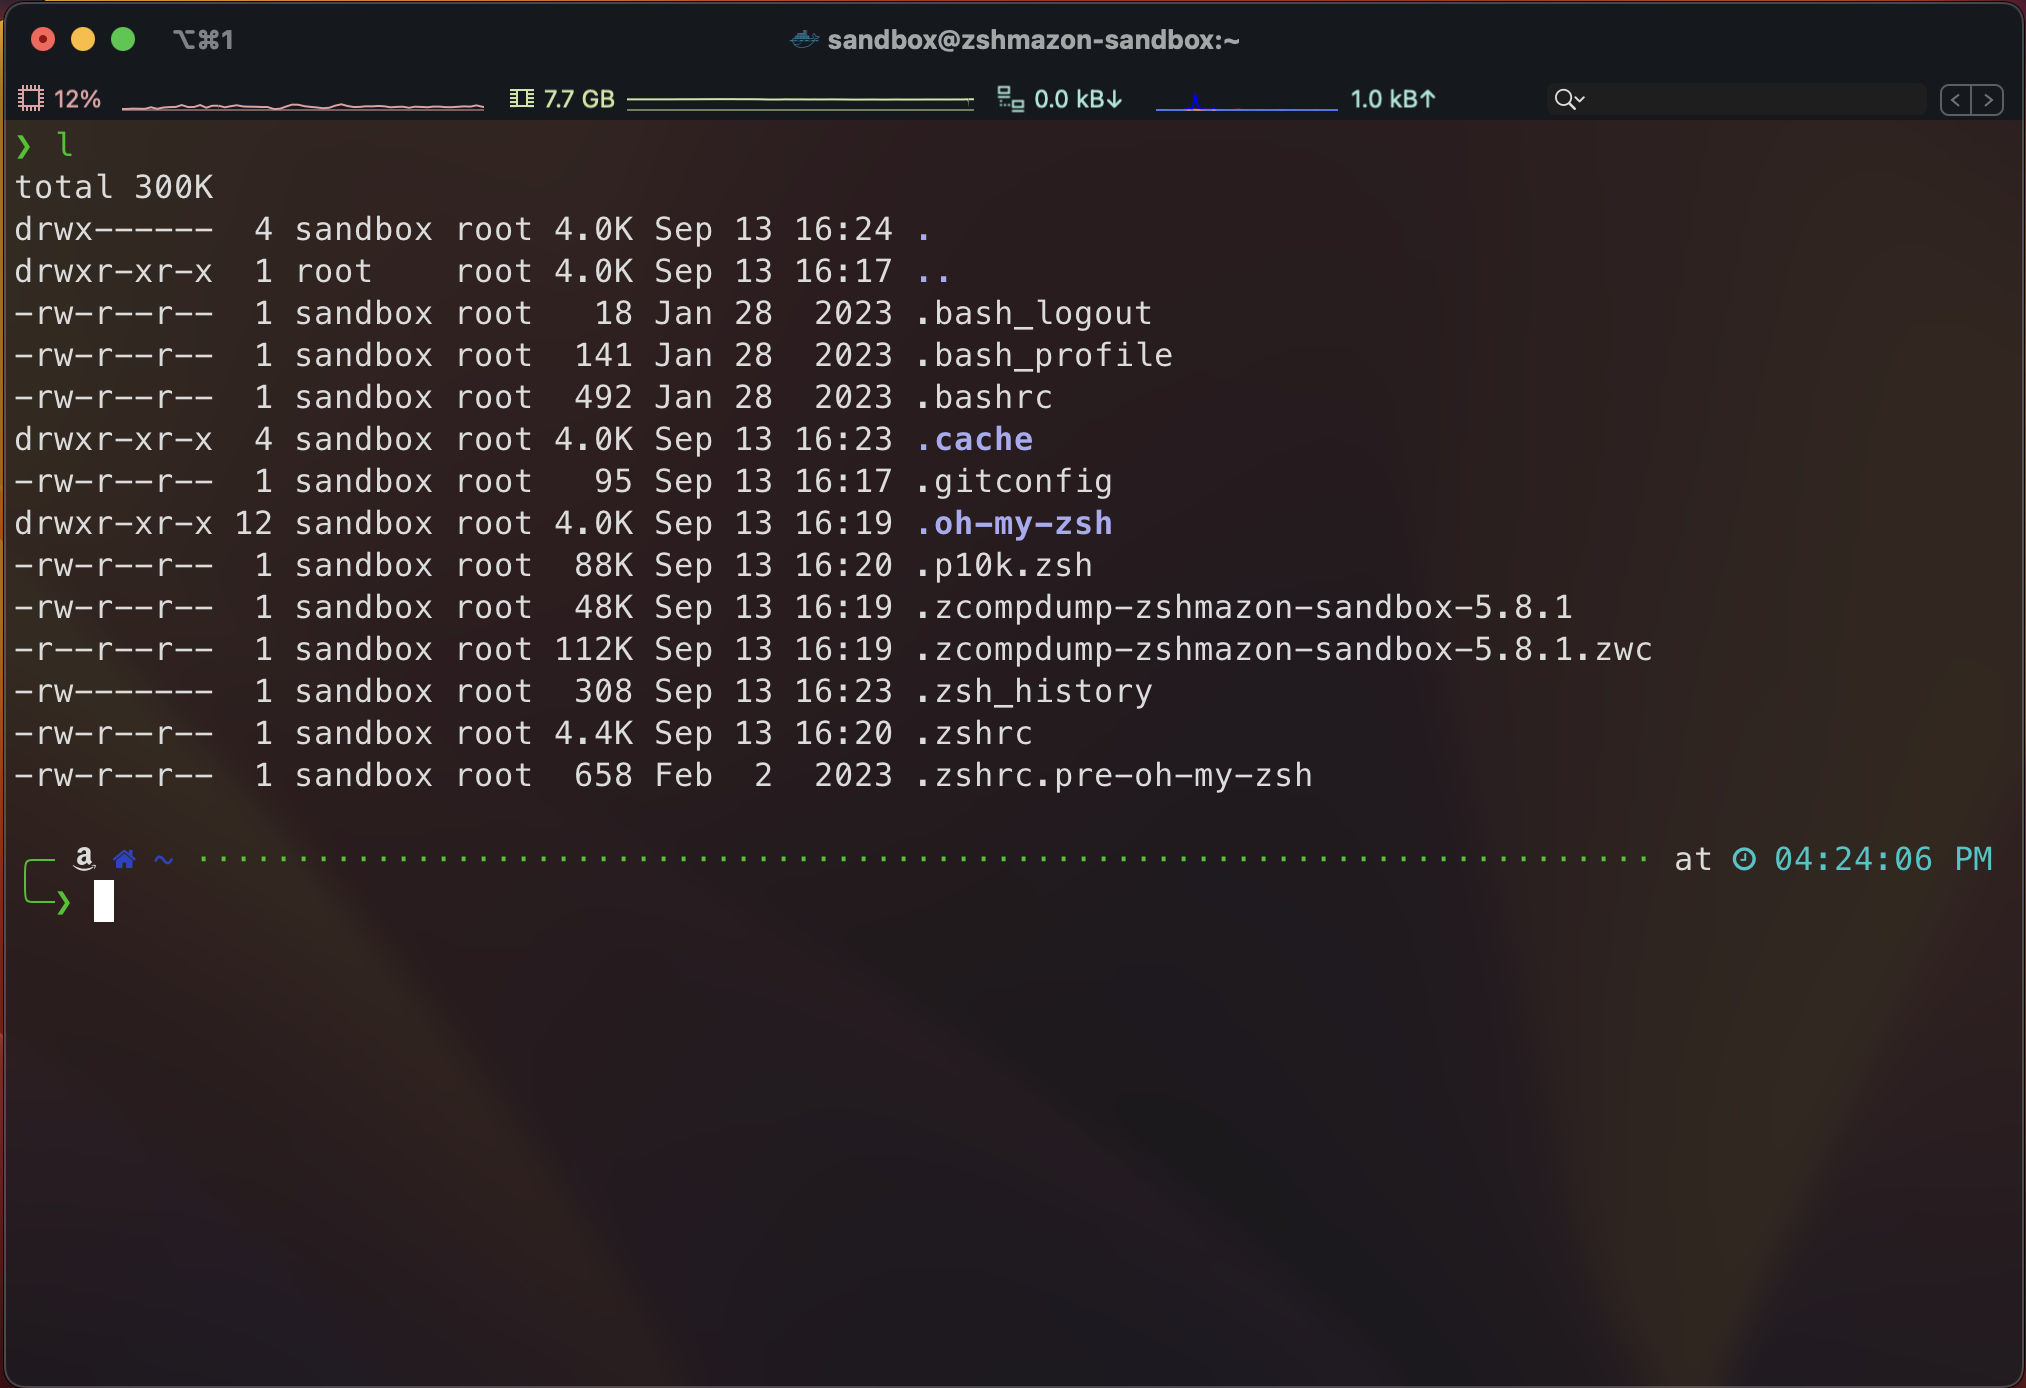The image size is (2026, 1388).
Task: Click into the status bar search field
Action: pyautogui.click(x=1750, y=99)
